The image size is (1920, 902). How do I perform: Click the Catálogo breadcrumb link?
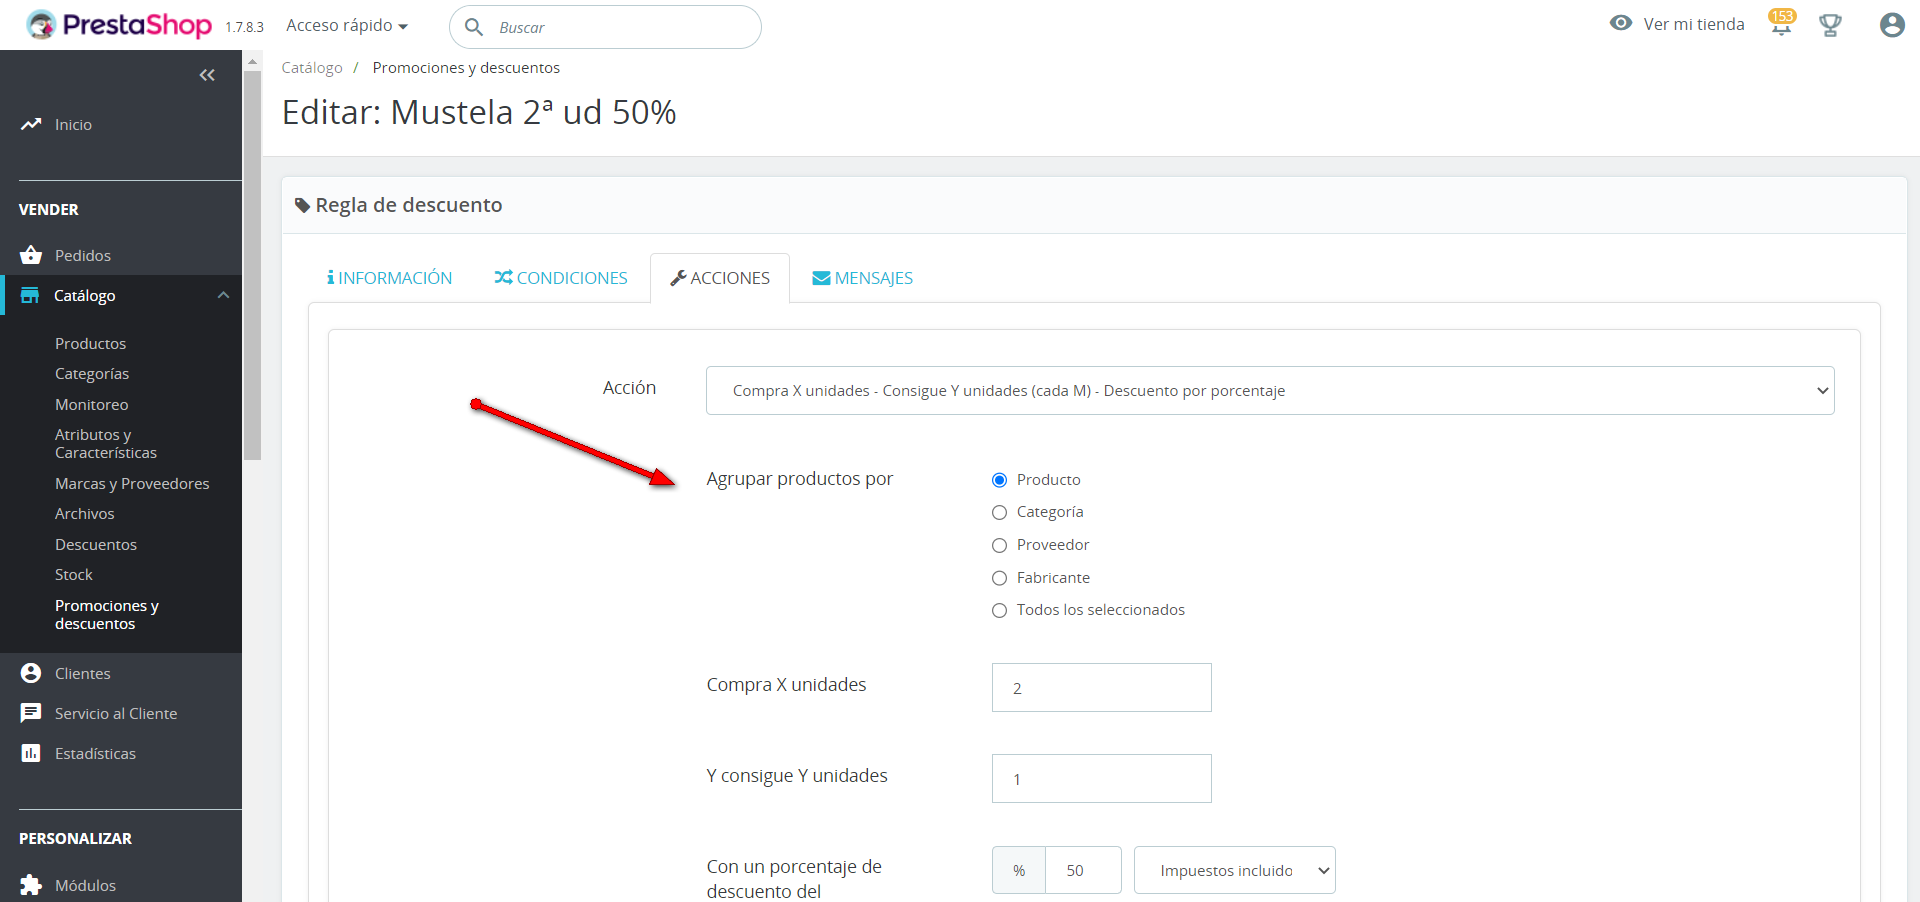312,67
